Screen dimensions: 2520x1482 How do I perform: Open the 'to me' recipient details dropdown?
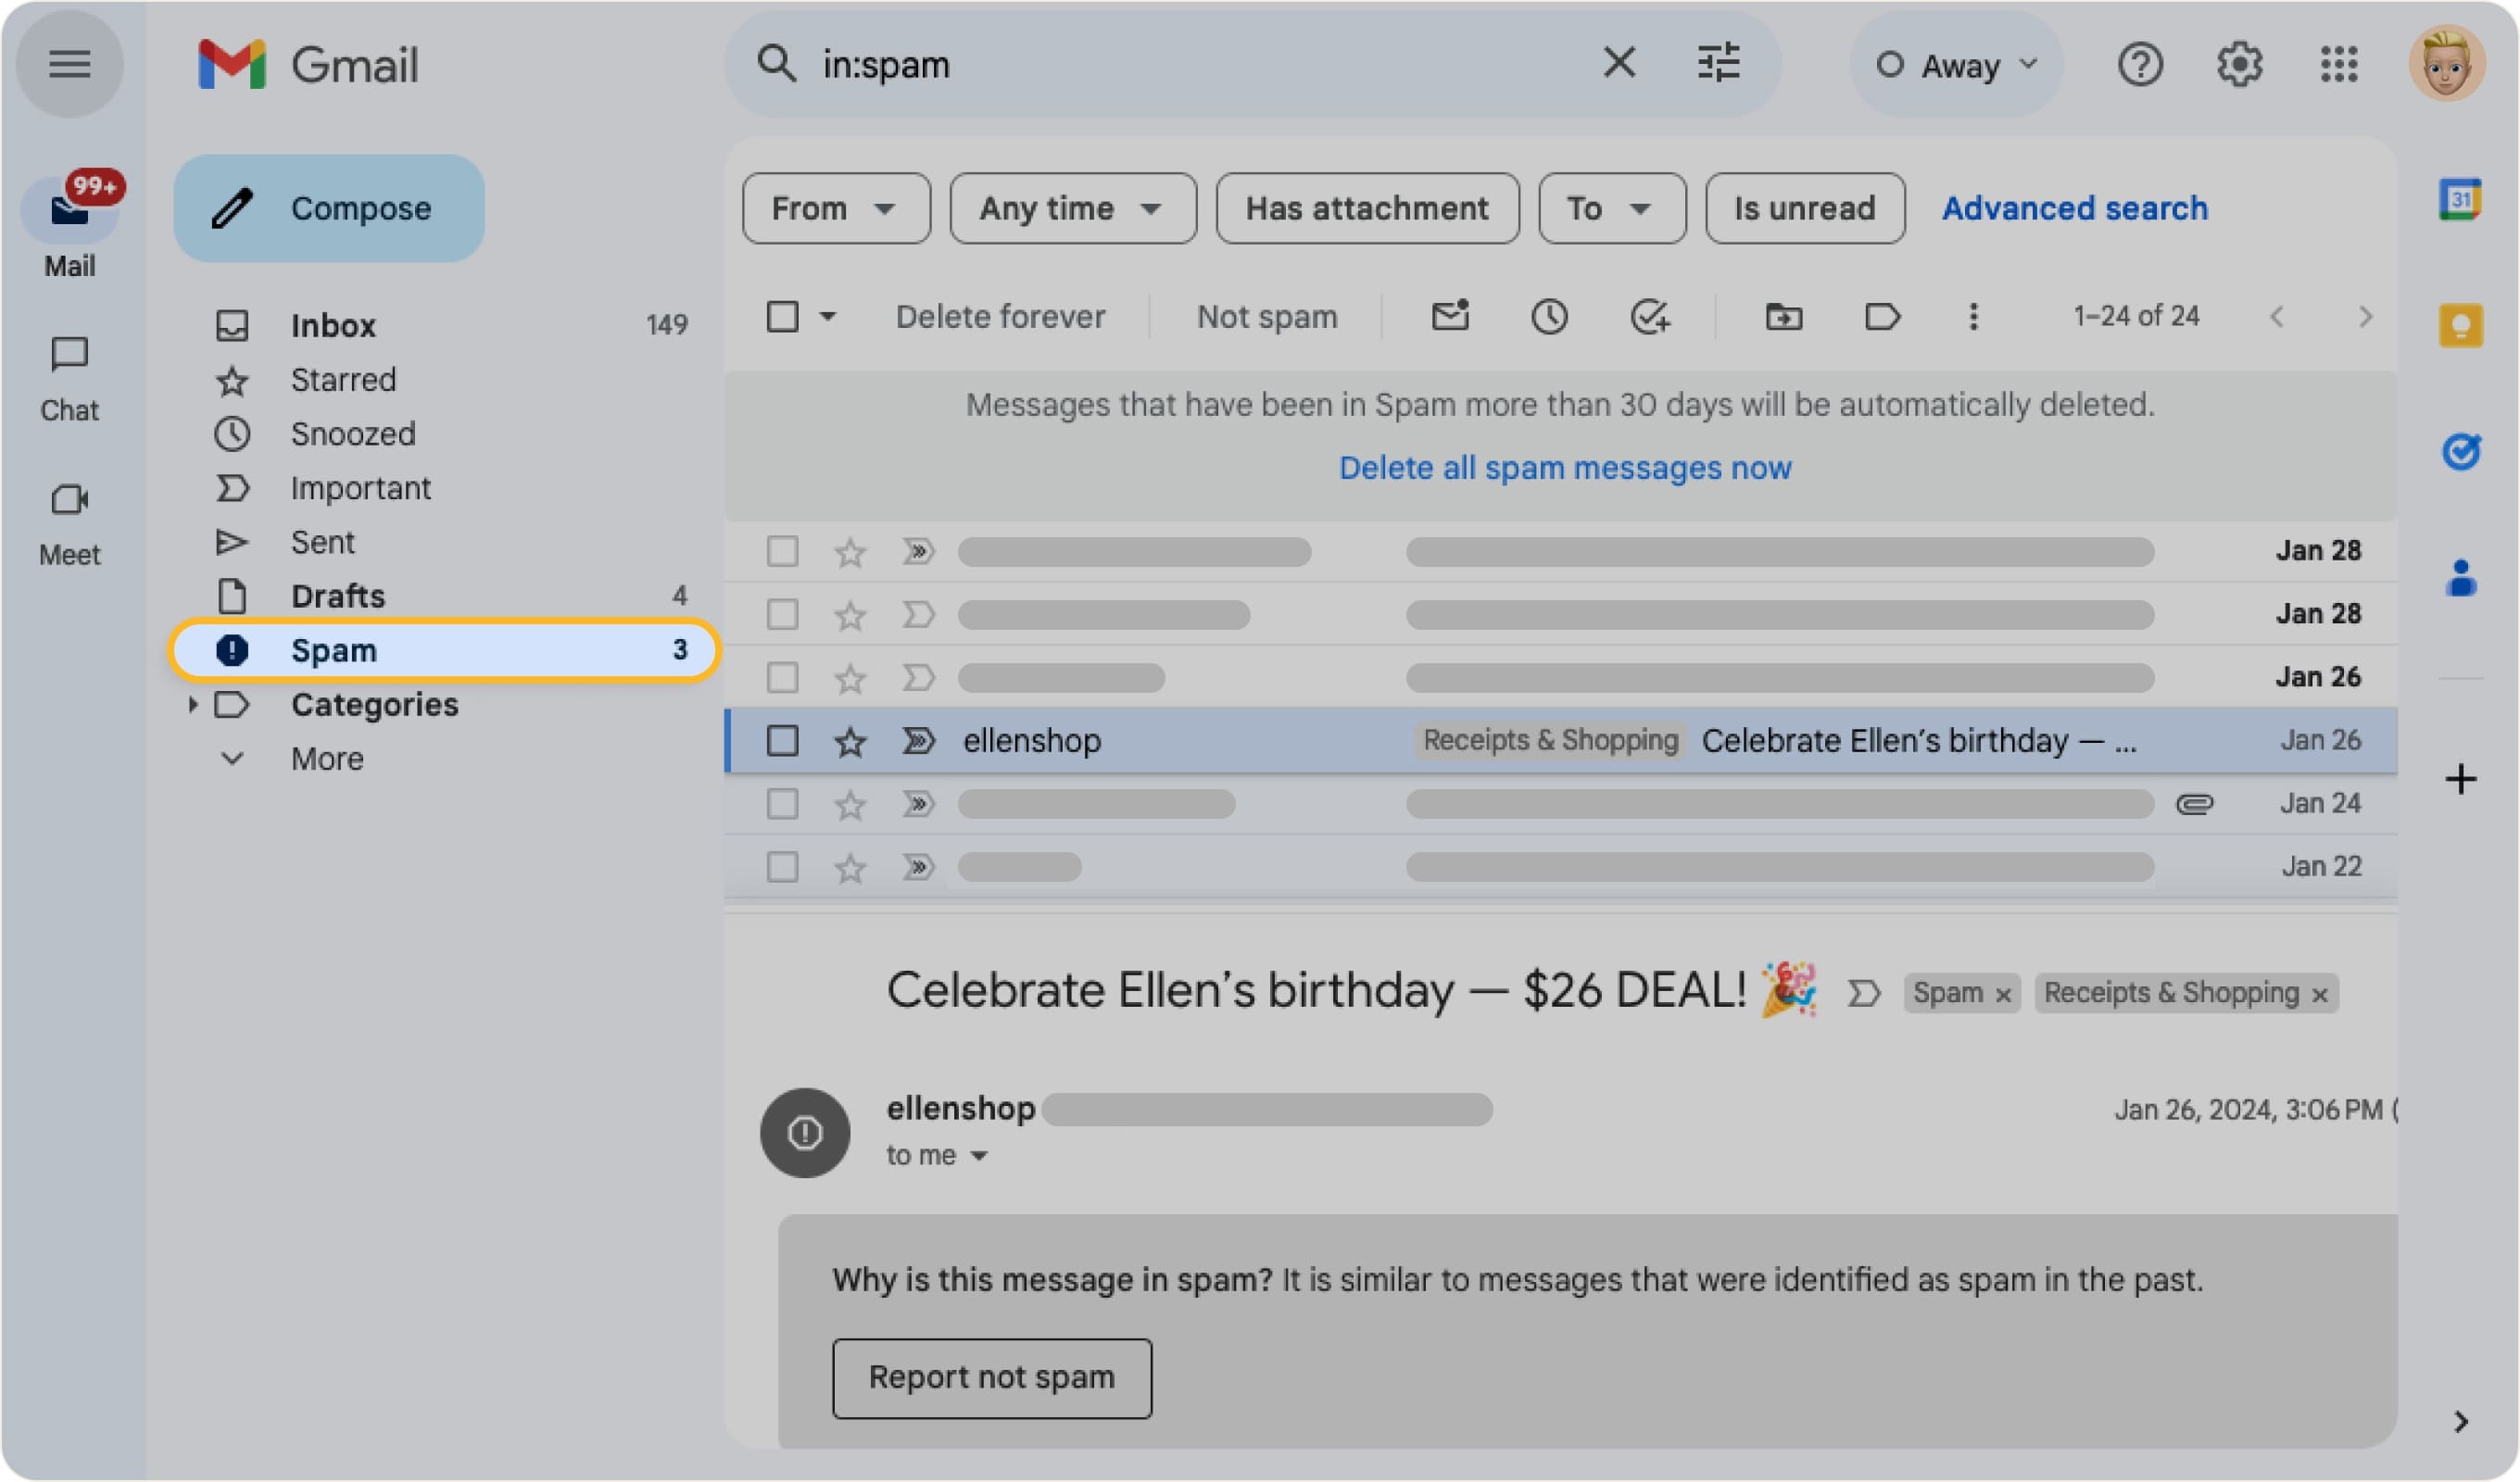(937, 1155)
